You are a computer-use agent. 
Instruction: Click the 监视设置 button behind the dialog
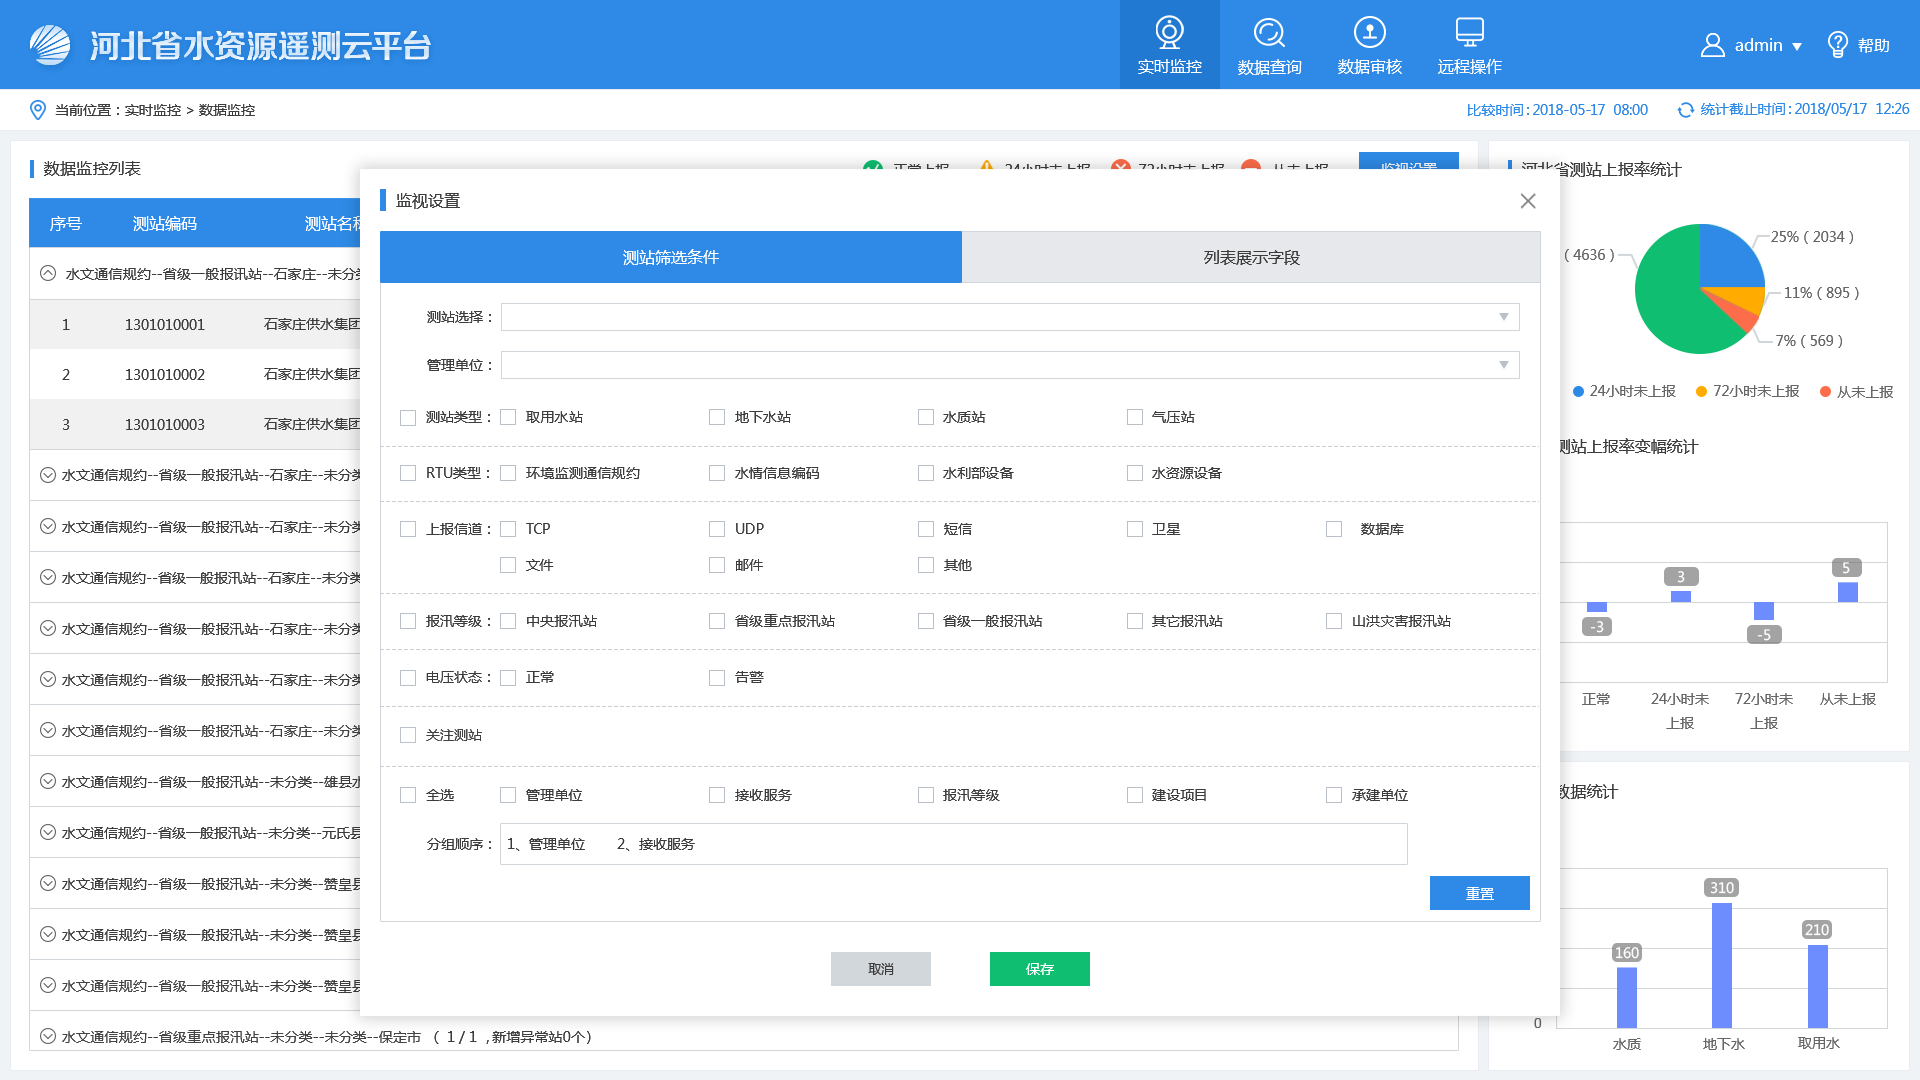coord(1409,161)
